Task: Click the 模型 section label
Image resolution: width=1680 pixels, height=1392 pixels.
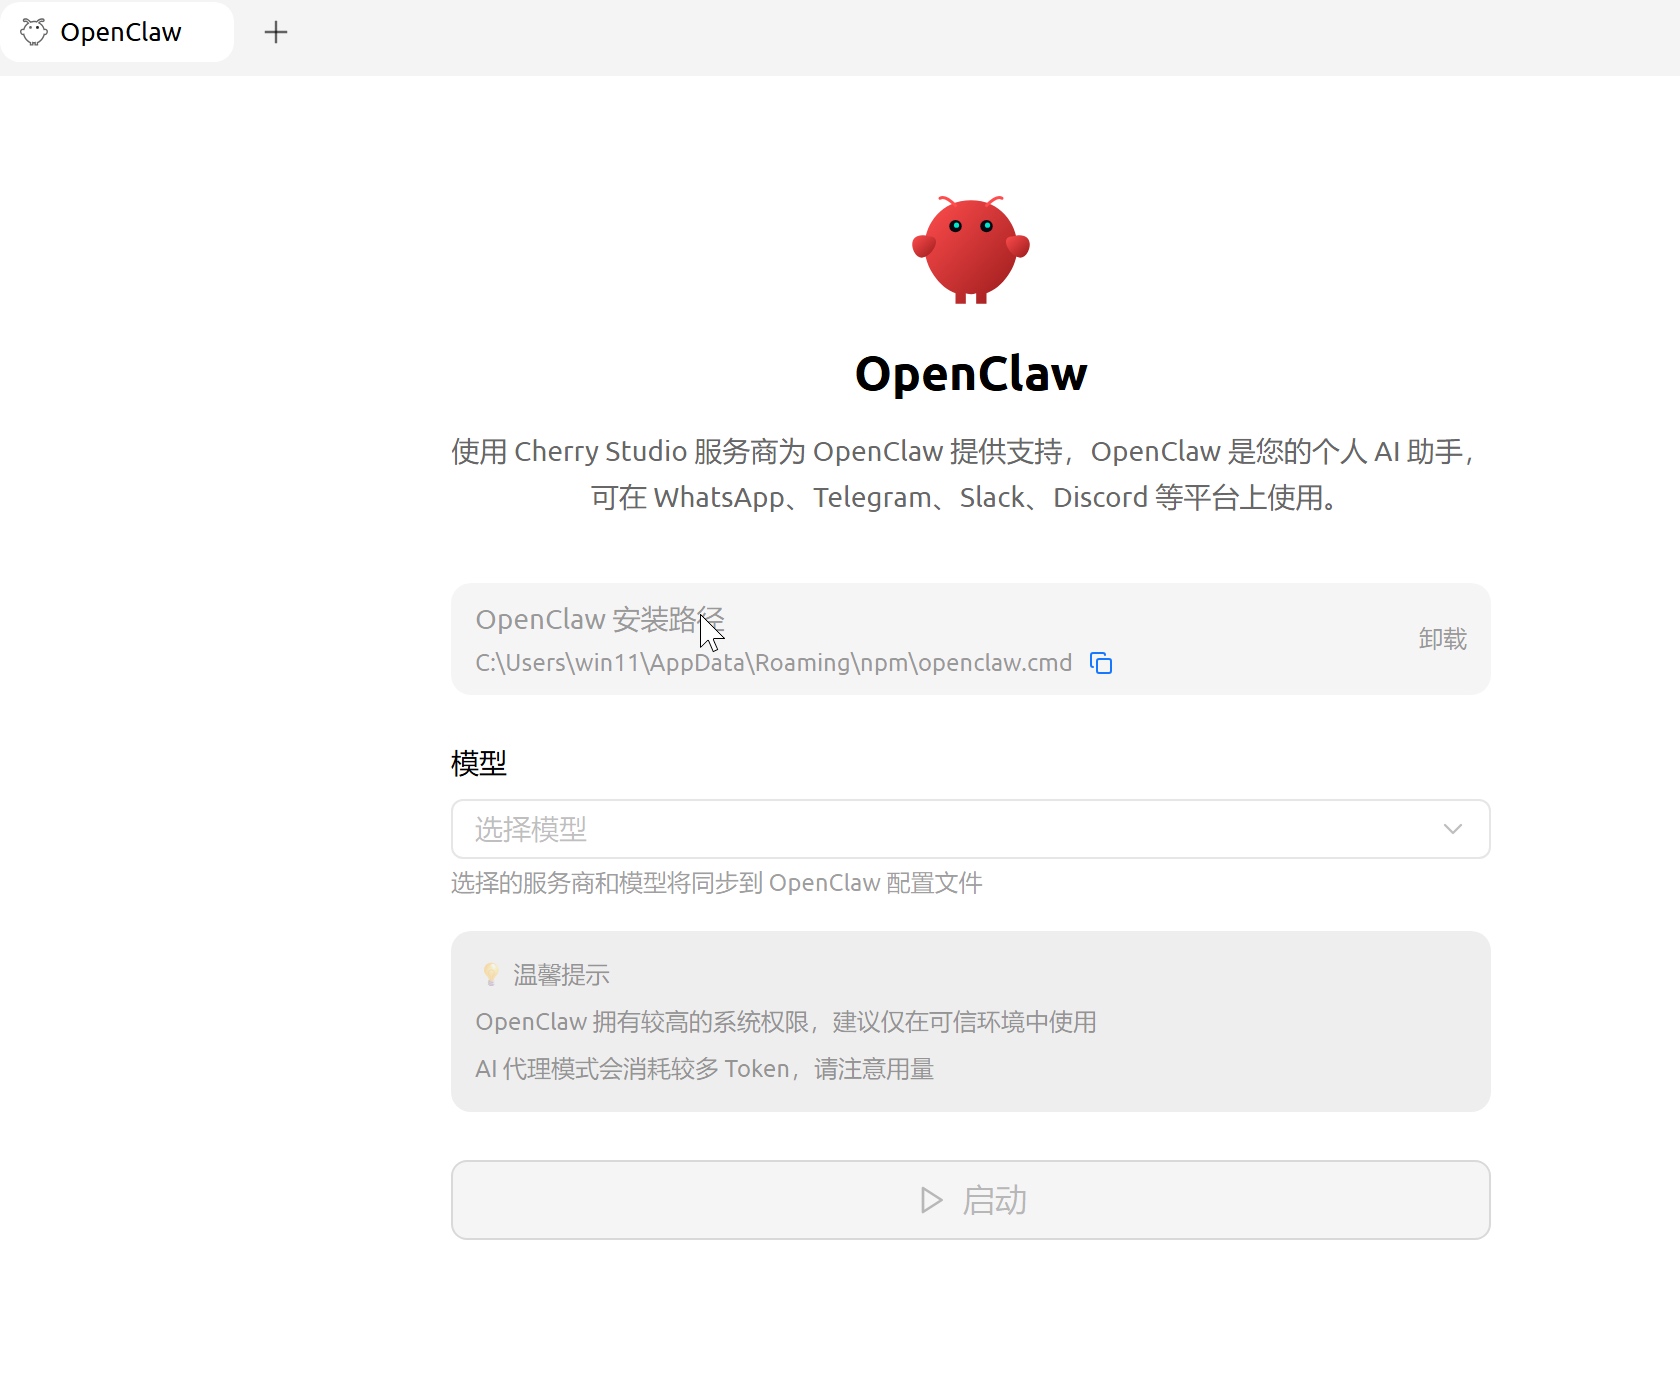Action: [479, 764]
